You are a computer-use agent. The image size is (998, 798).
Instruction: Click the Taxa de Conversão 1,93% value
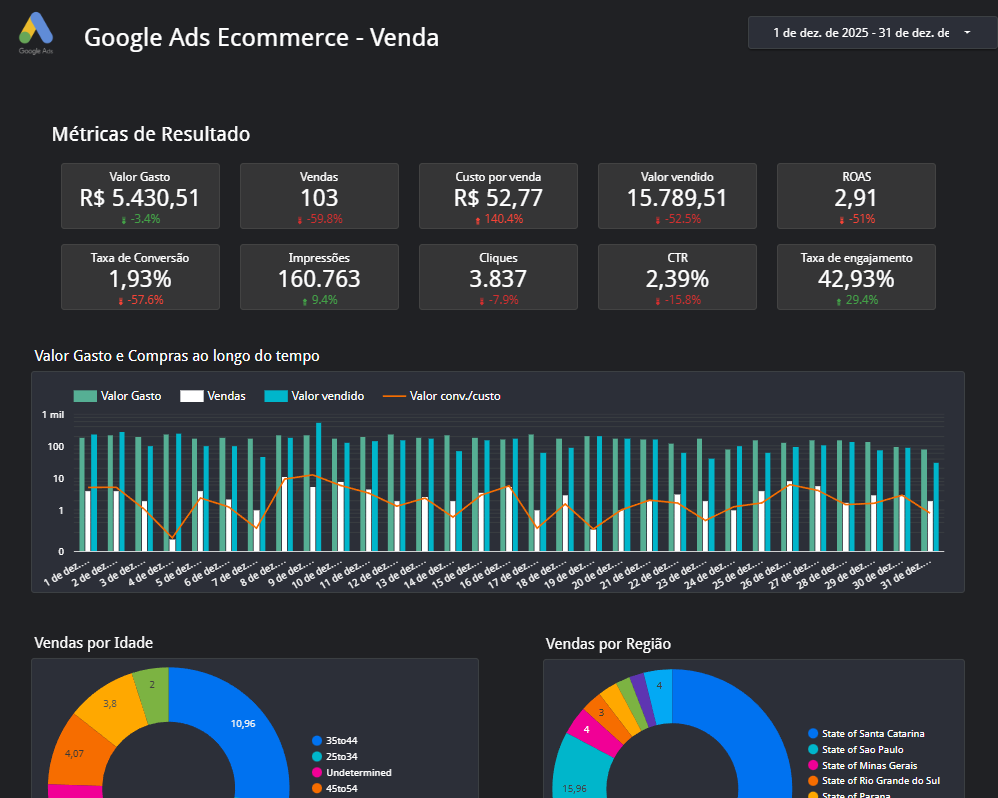coord(140,279)
